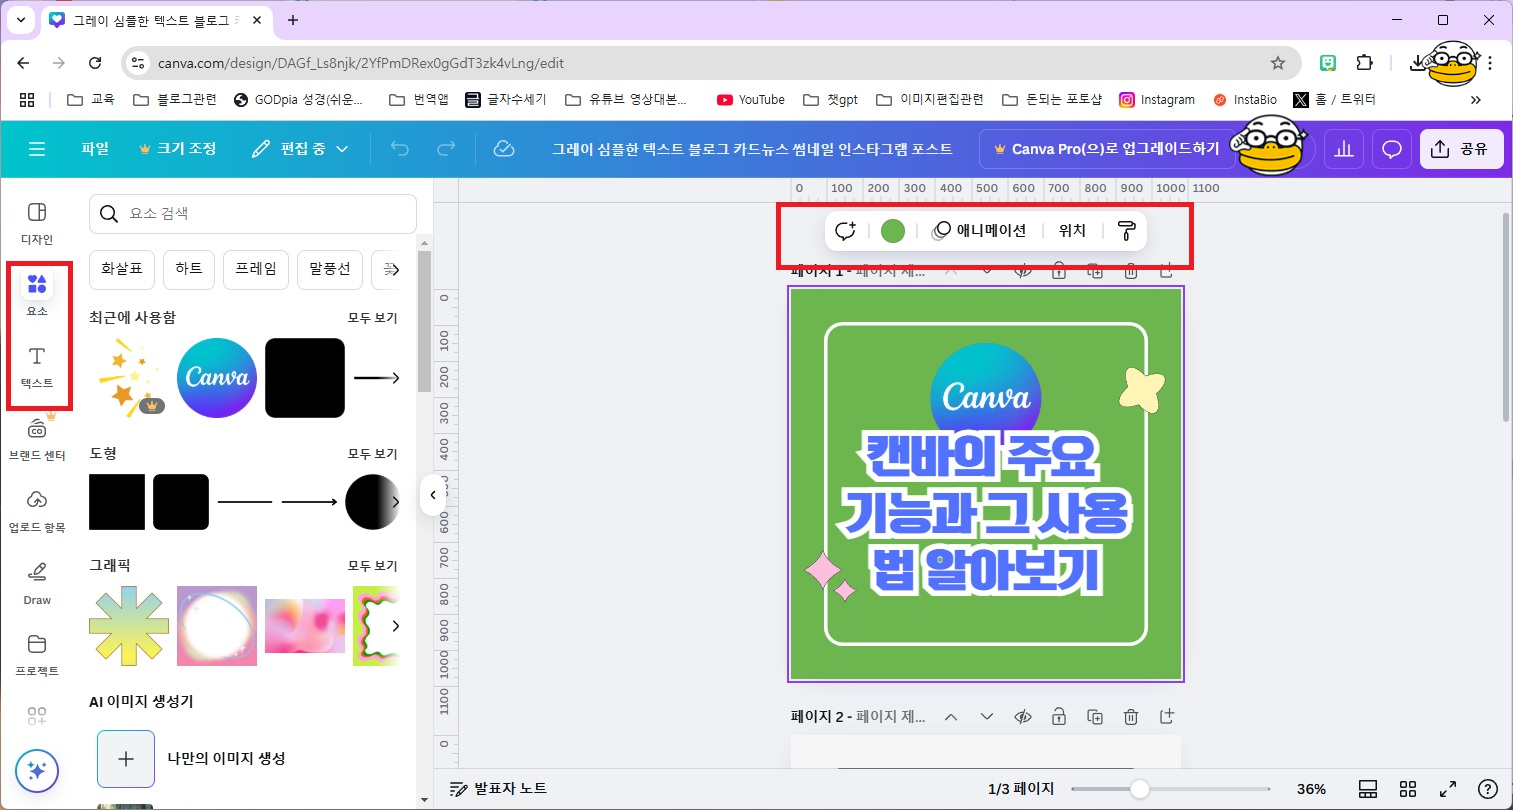1513x810 pixels.
Task: Open the analytics bar chart icon
Action: click(1344, 149)
